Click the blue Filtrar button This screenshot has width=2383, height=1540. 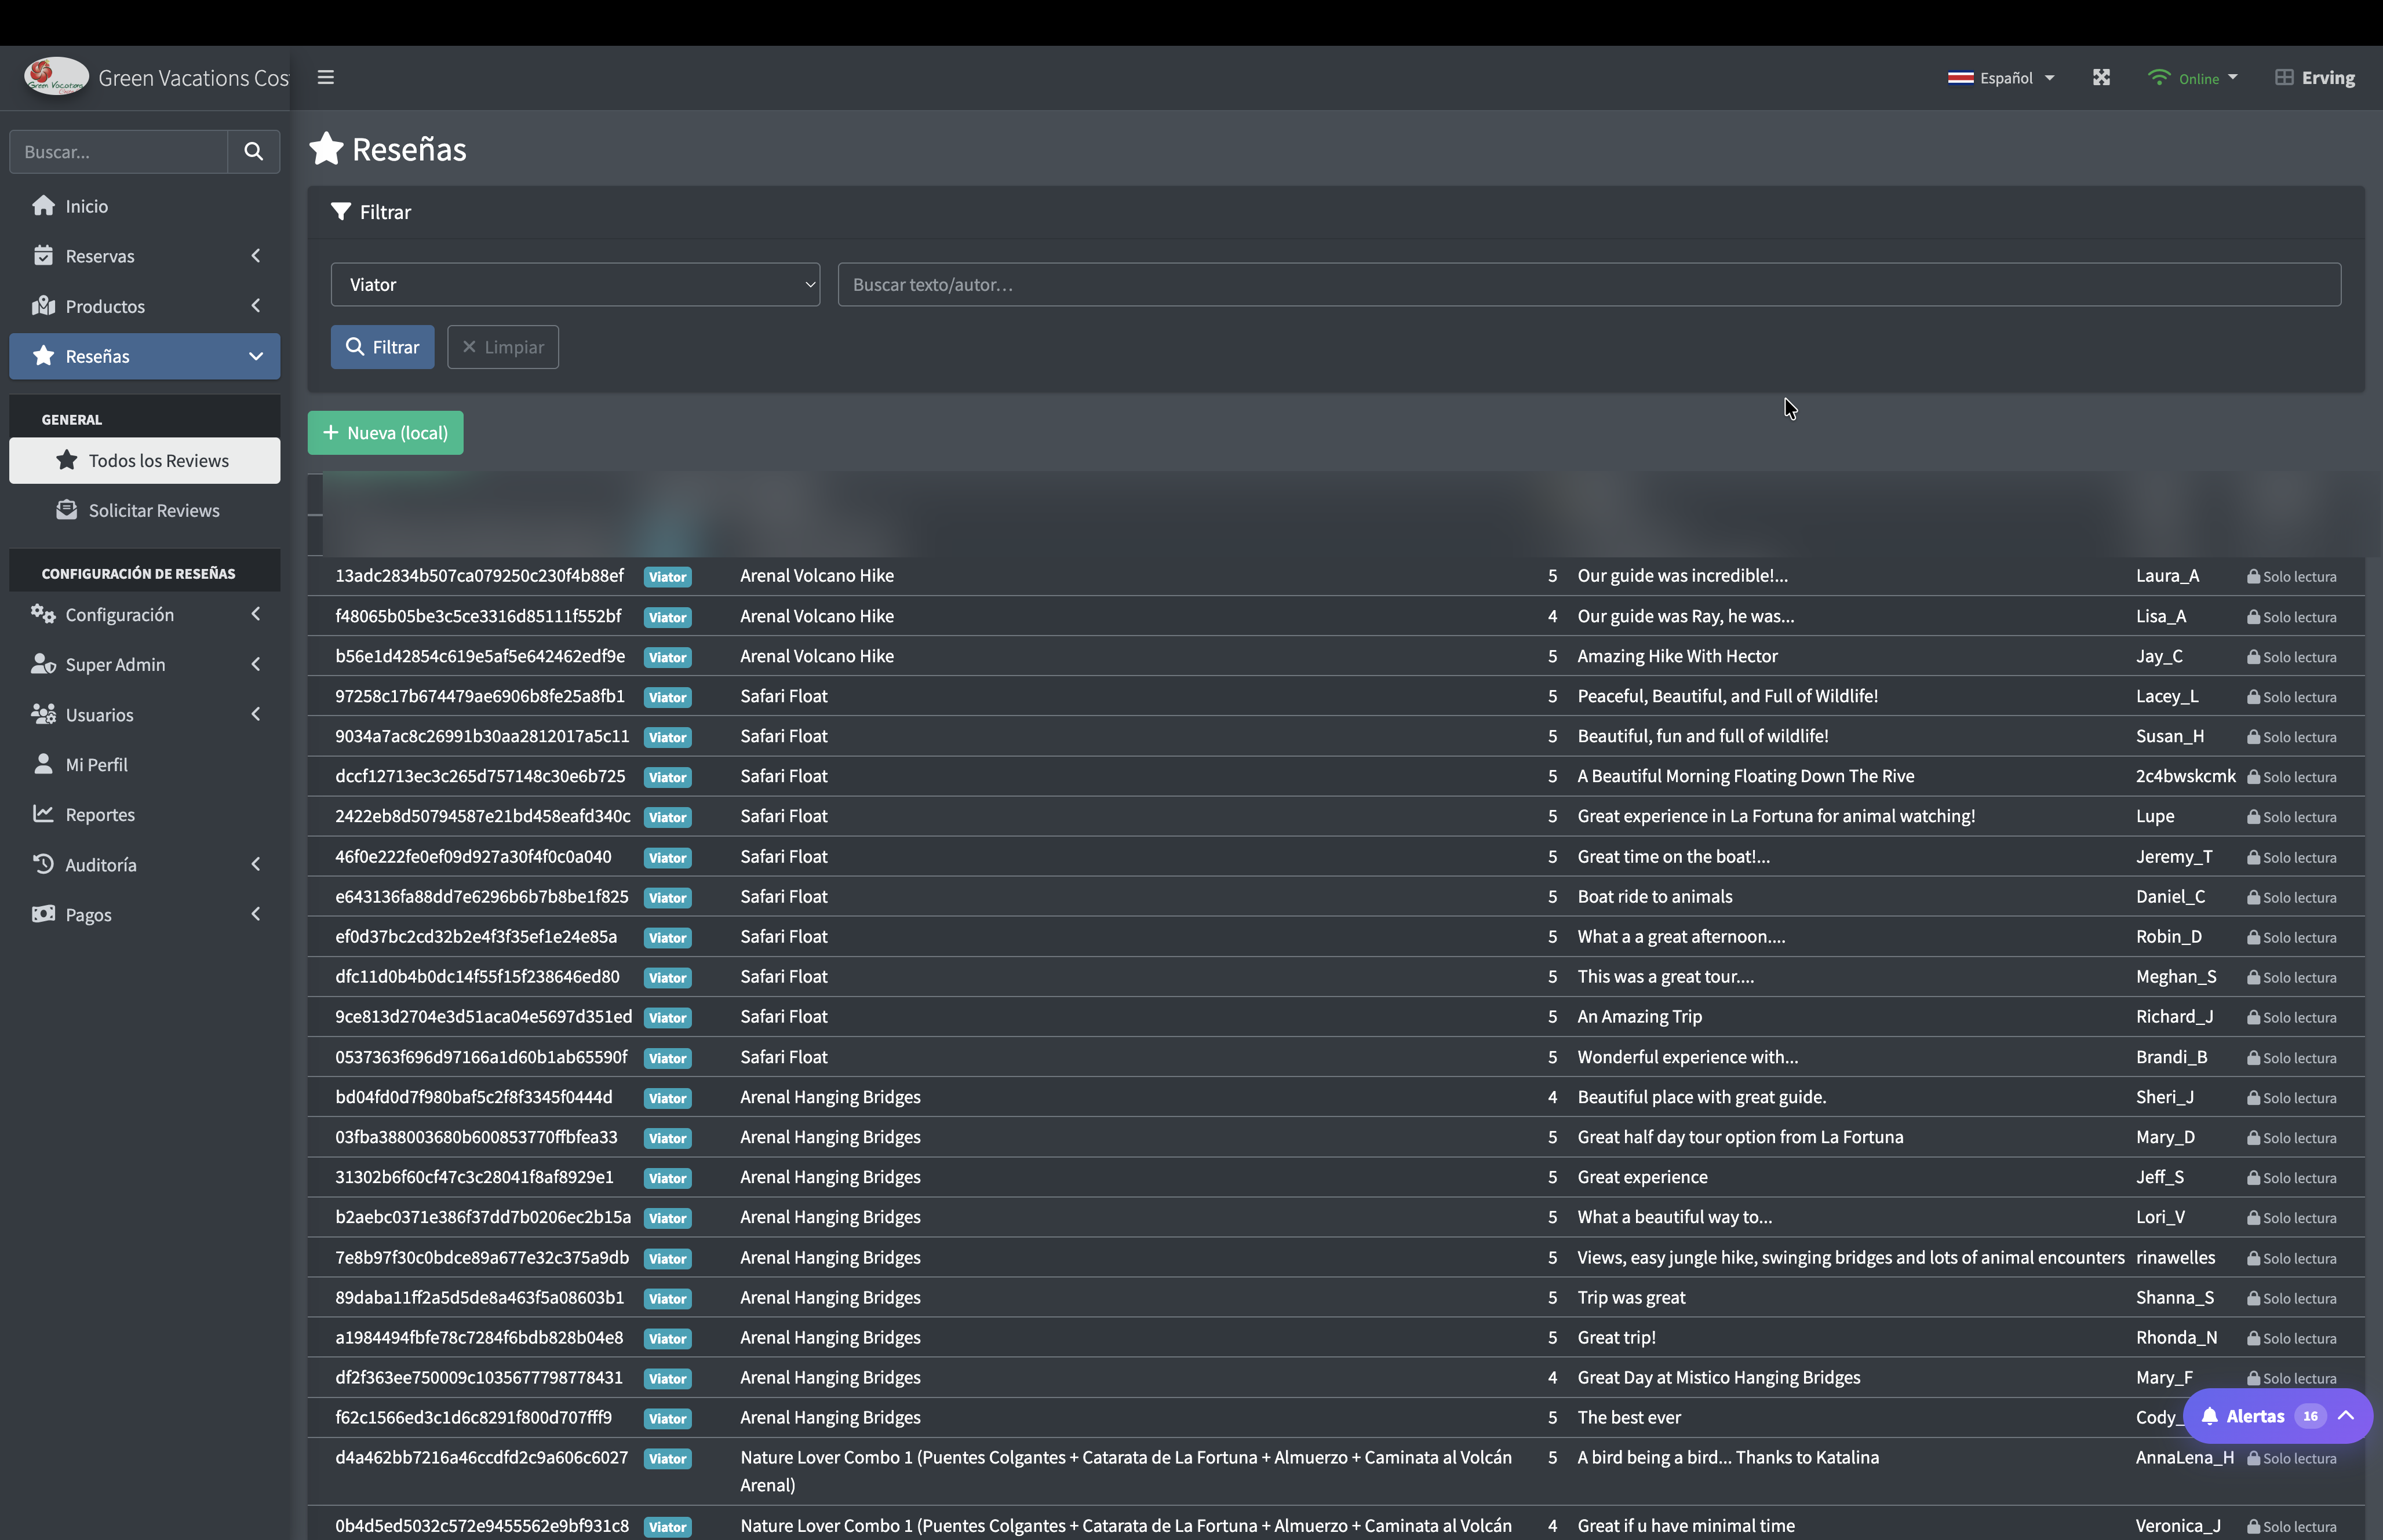click(382, 347)
